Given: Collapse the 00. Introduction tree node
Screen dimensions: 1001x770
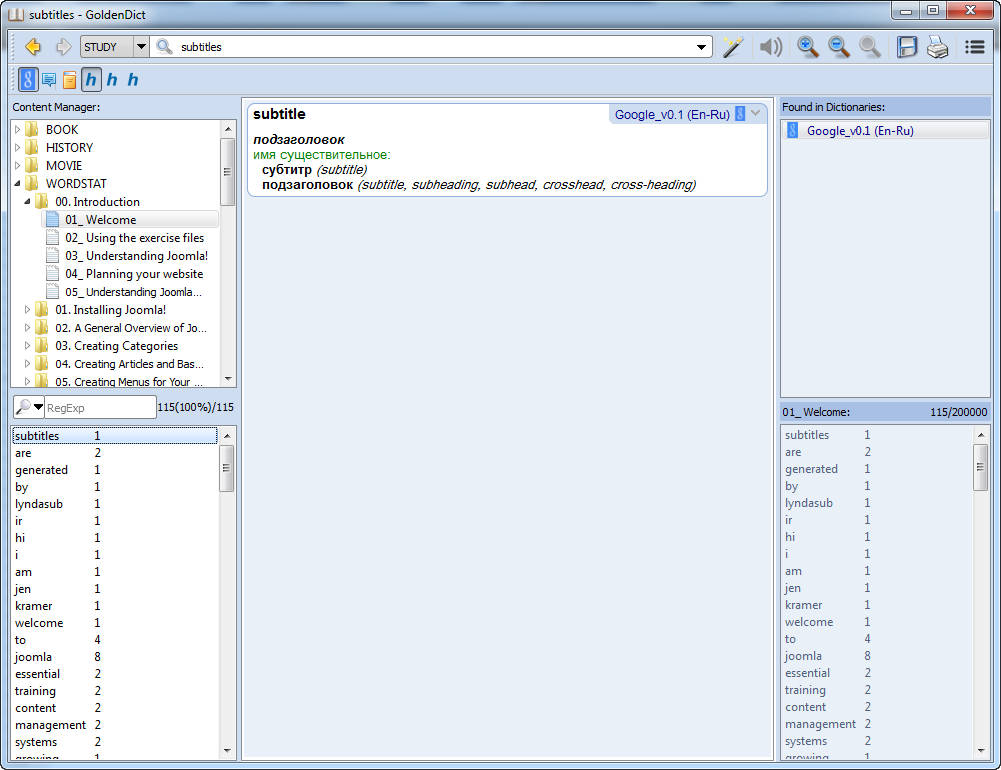Looking at the screenshot, I should 27,202.
